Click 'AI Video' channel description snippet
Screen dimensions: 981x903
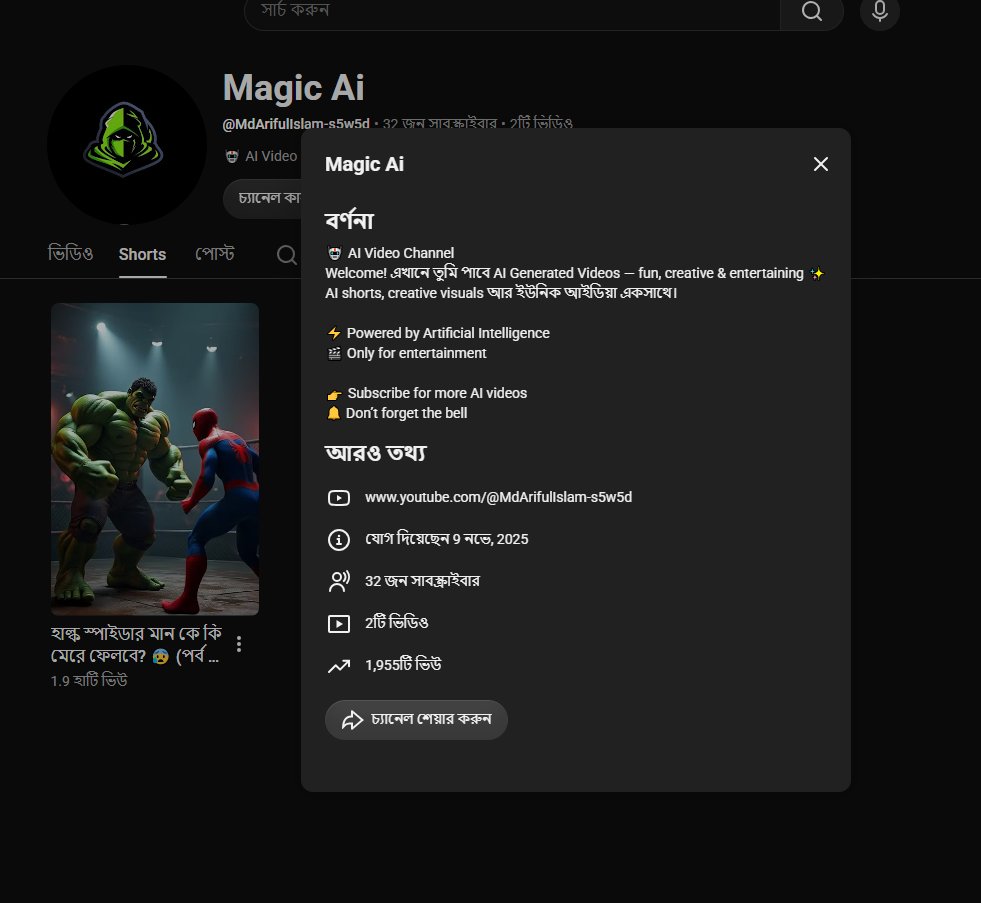click(x=270, y=156)
